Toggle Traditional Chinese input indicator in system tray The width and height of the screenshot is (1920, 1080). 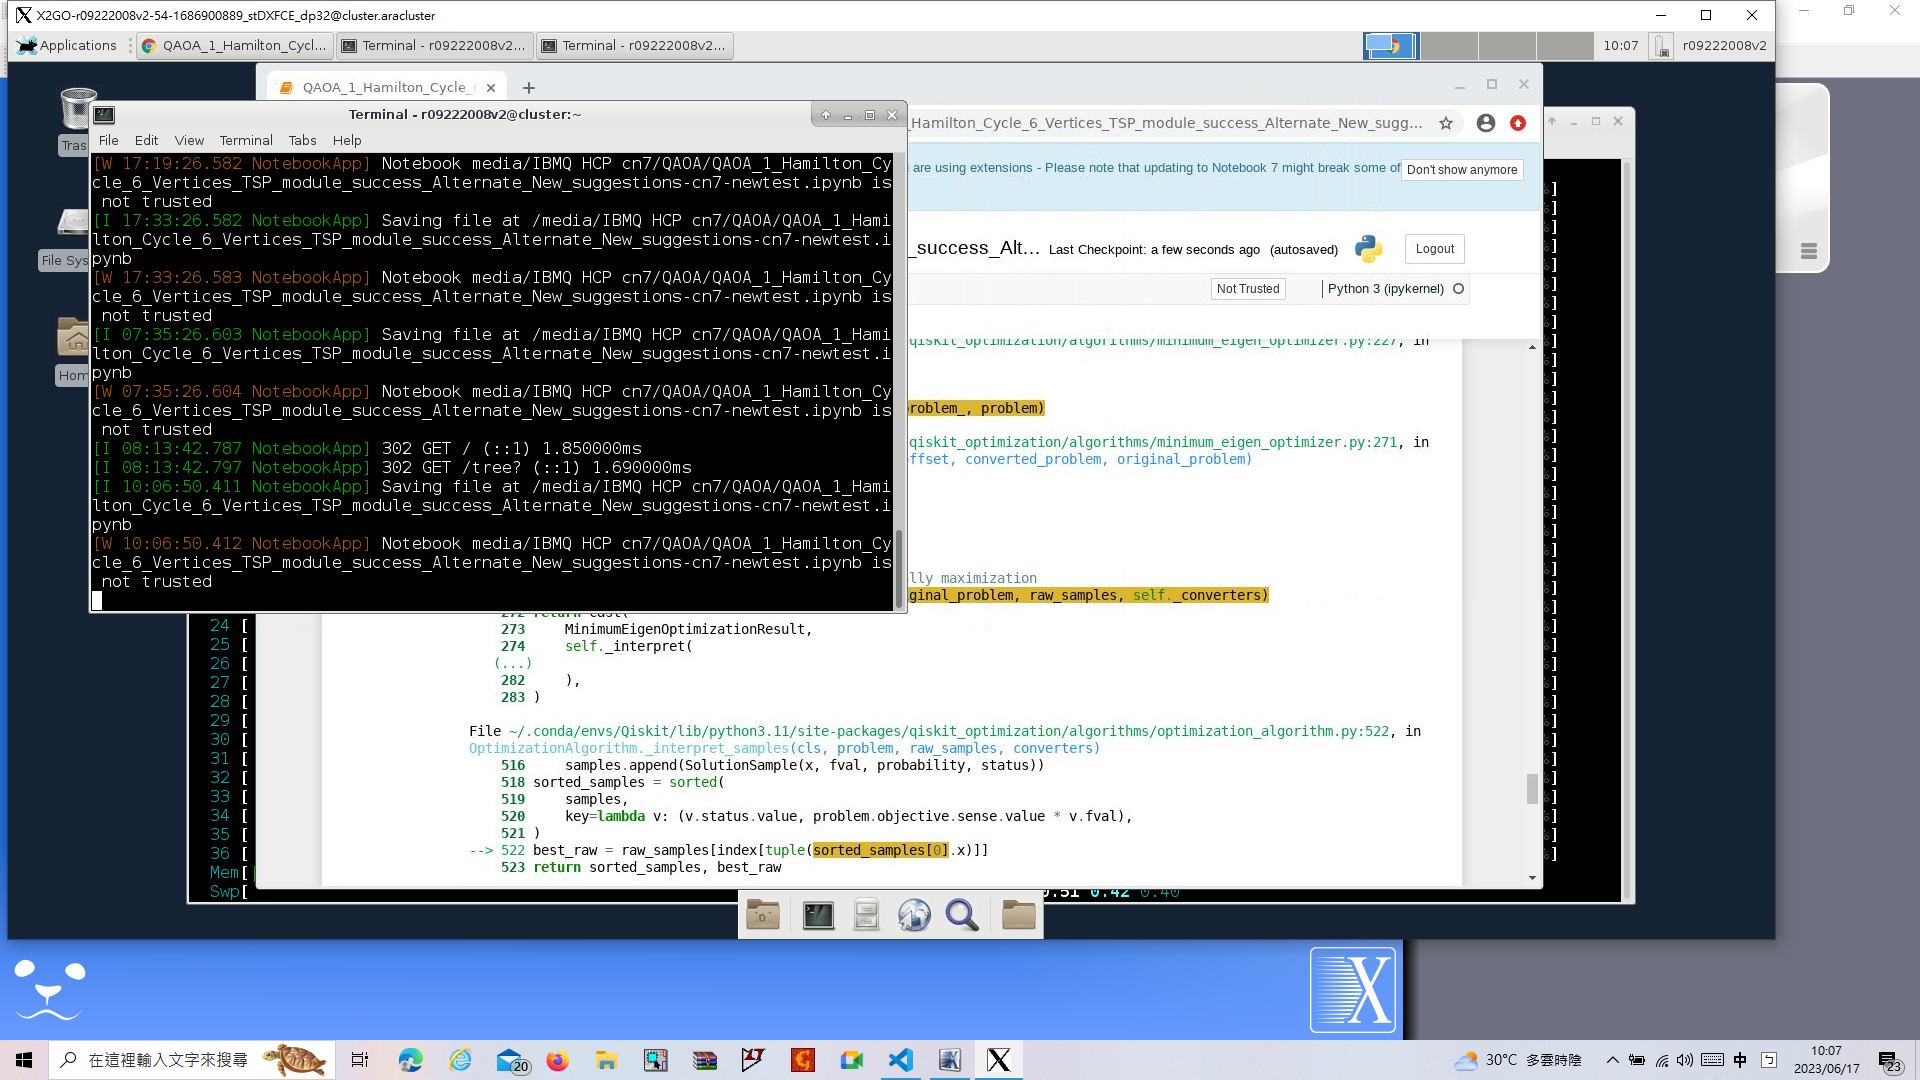pyautogui.click(x=1739, y=1060)
